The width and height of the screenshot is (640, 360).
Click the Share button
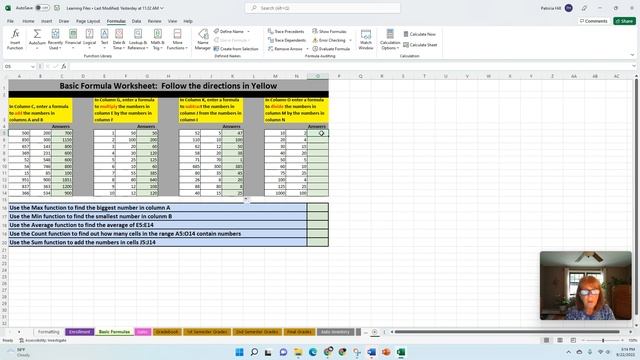[x=624, y=21]
